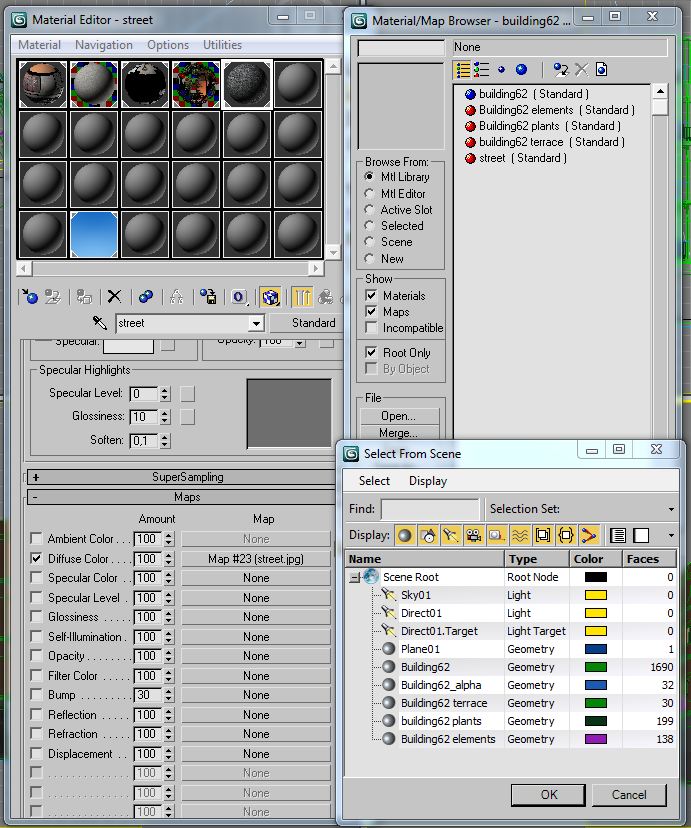Open Material menu in Material Editor
The height and width of the screenshot is (828, 691).
tap(40, 45)
